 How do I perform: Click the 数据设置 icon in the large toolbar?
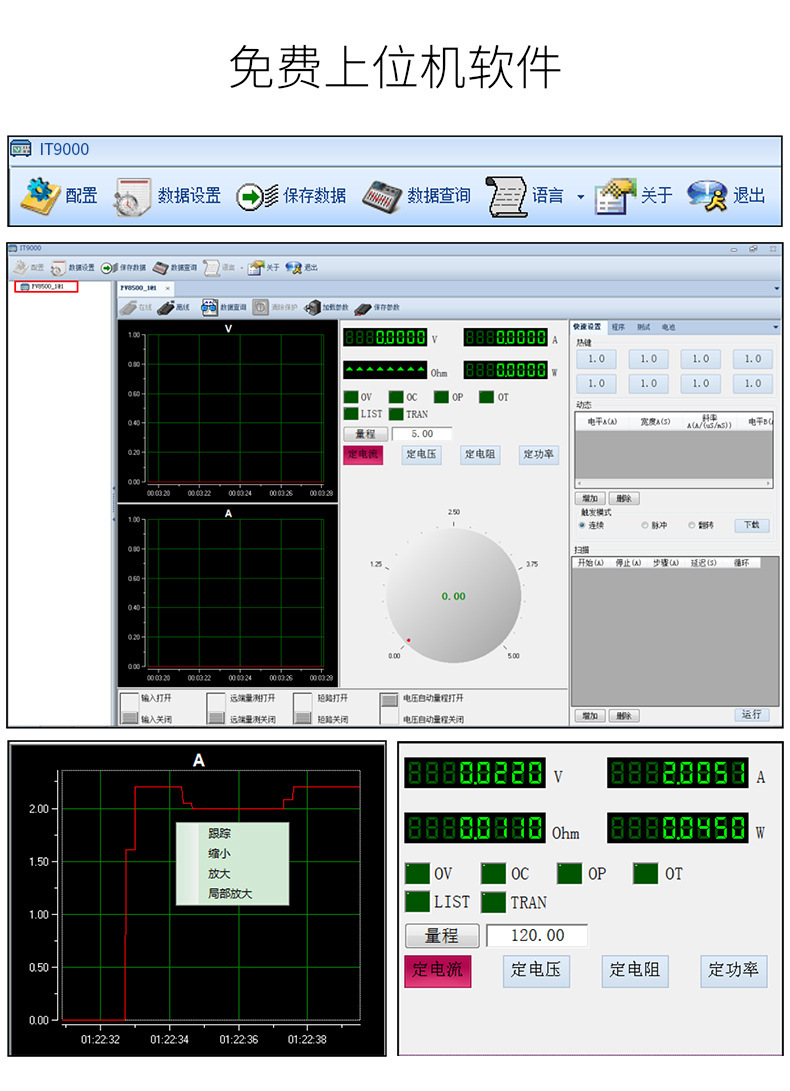pyautogui.click(x=132, y=196)
